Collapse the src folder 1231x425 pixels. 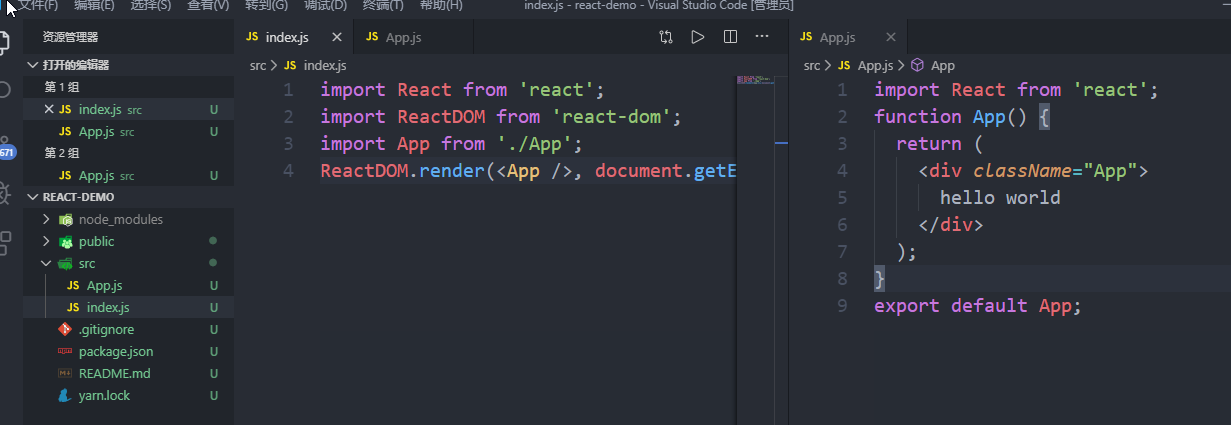click(46, 263)
